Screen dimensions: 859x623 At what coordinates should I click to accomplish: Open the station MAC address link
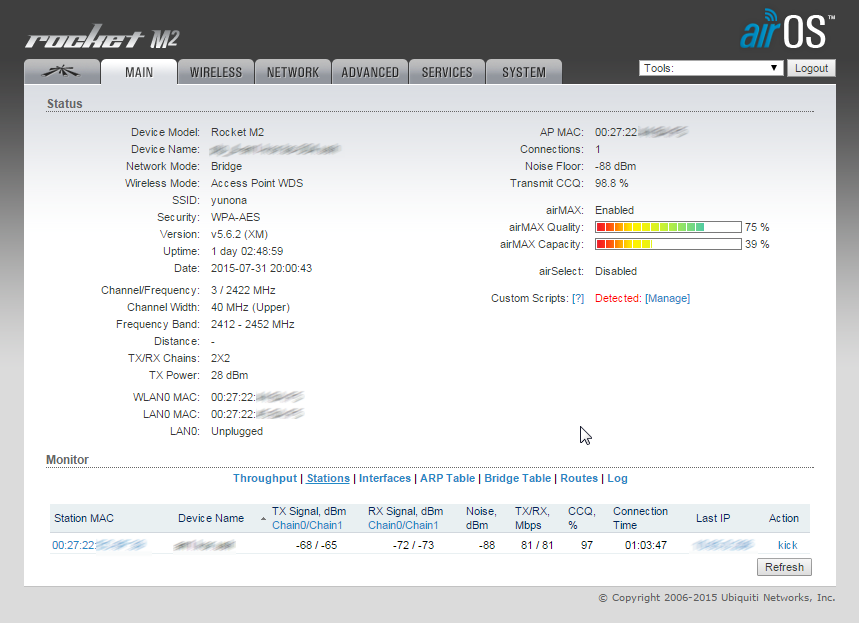pyautogui.click(x=98, y=545)
